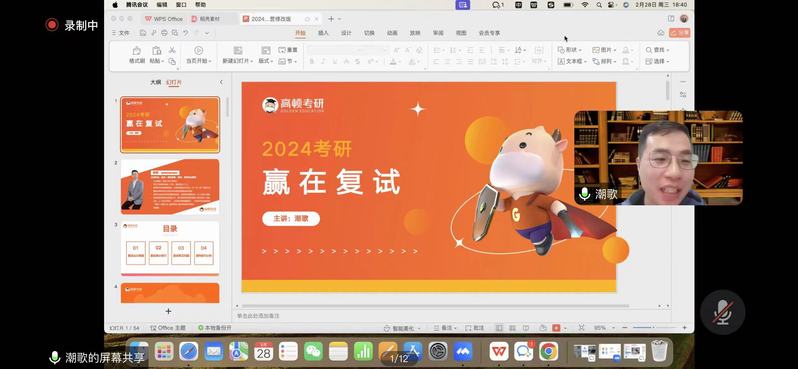
Task: Click the WeChat icon in the Dock
Action: (314, 351)
